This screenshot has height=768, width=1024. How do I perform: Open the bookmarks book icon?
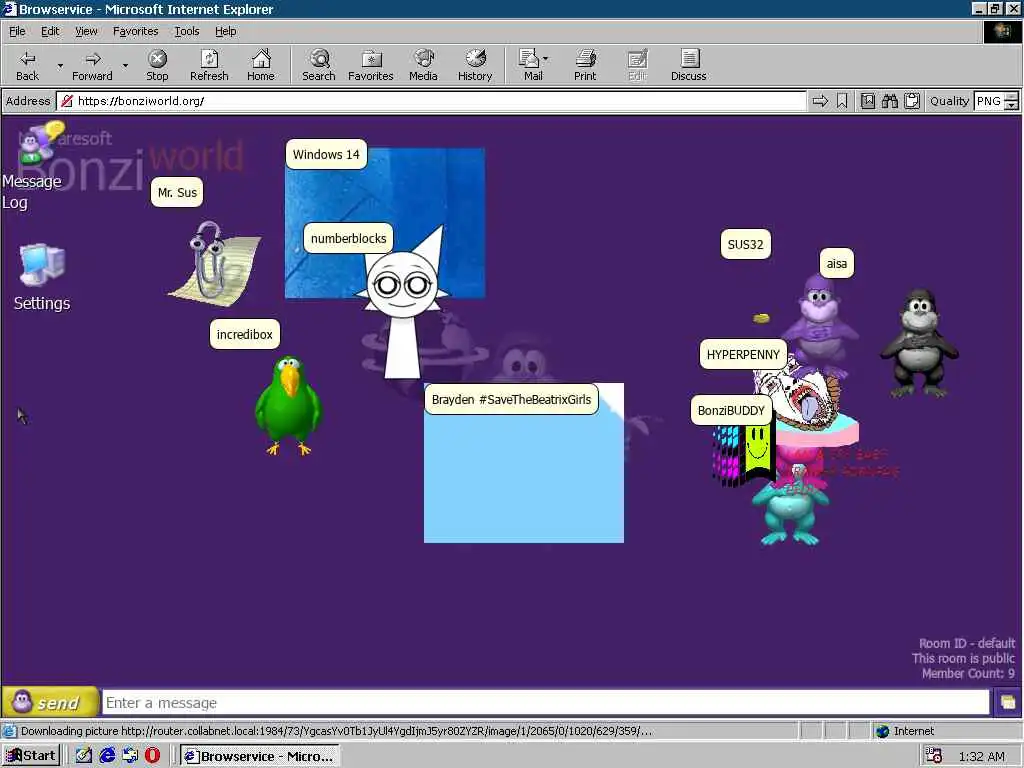click(x=868, y=101)
